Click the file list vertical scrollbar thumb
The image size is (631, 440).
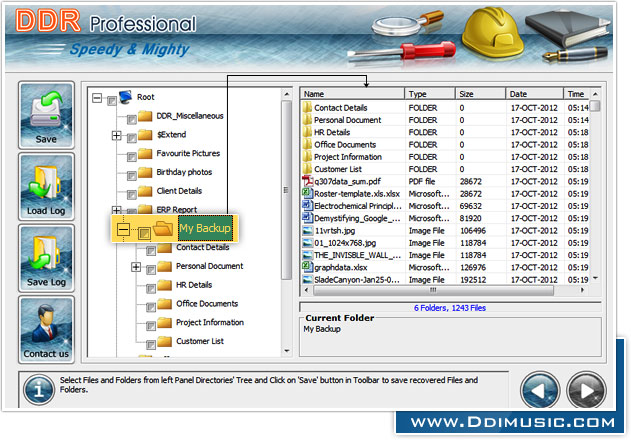pyautogui.click(x=595, y=106)
